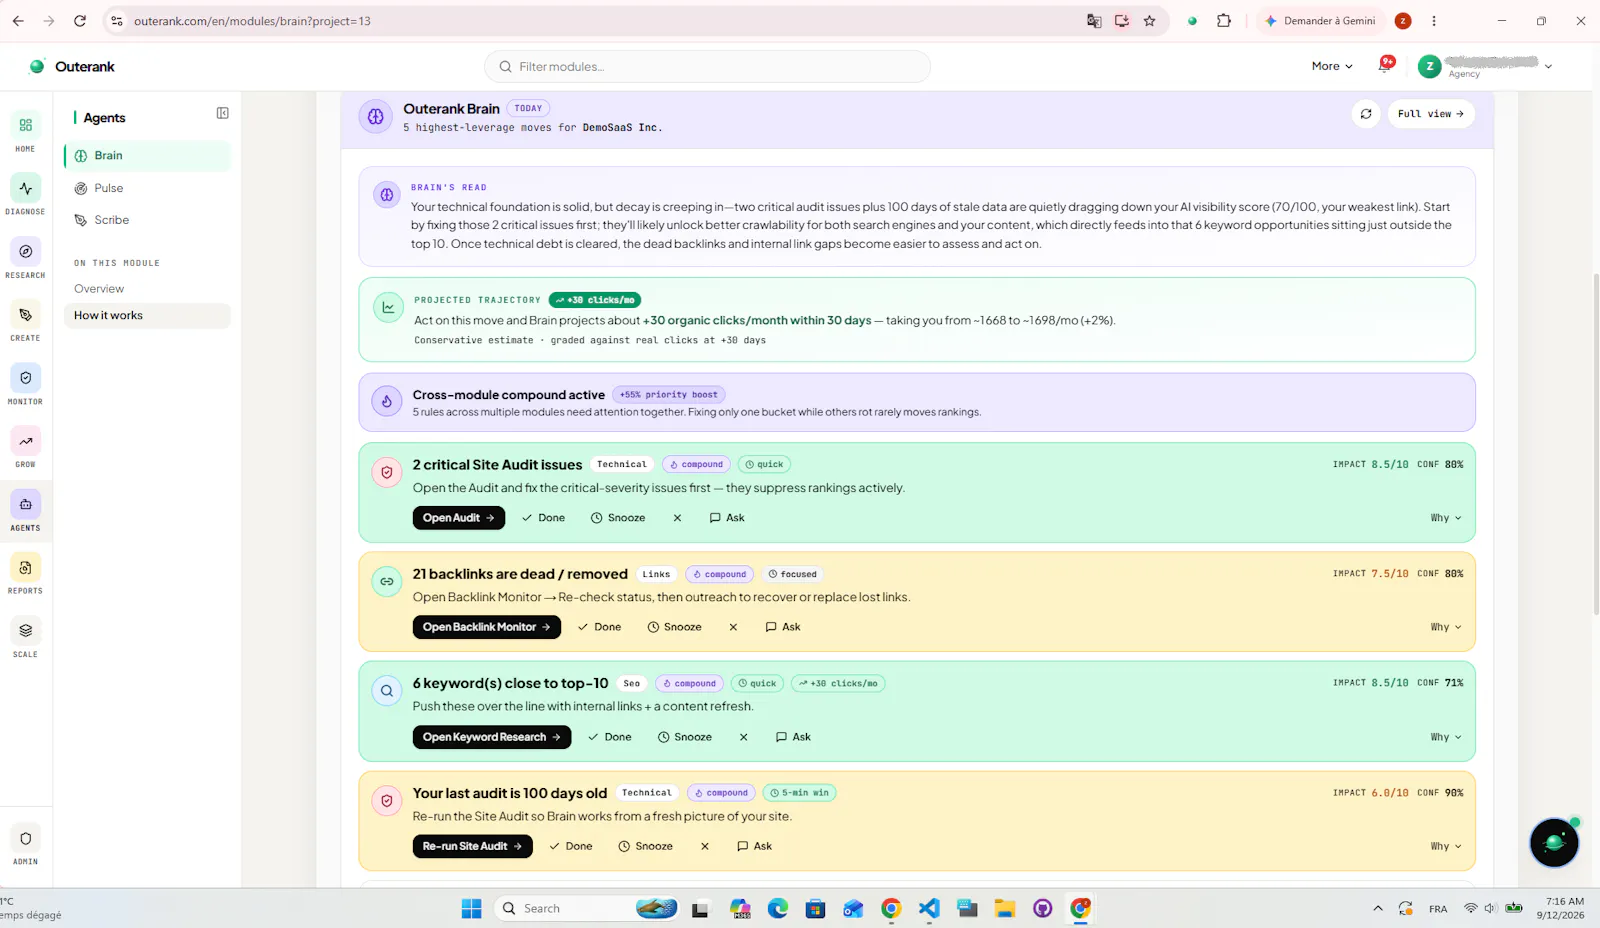Screen dimensions: 1600x928
Task: Open the floating assistant chat bubble
Action: tap(1554, 843)
